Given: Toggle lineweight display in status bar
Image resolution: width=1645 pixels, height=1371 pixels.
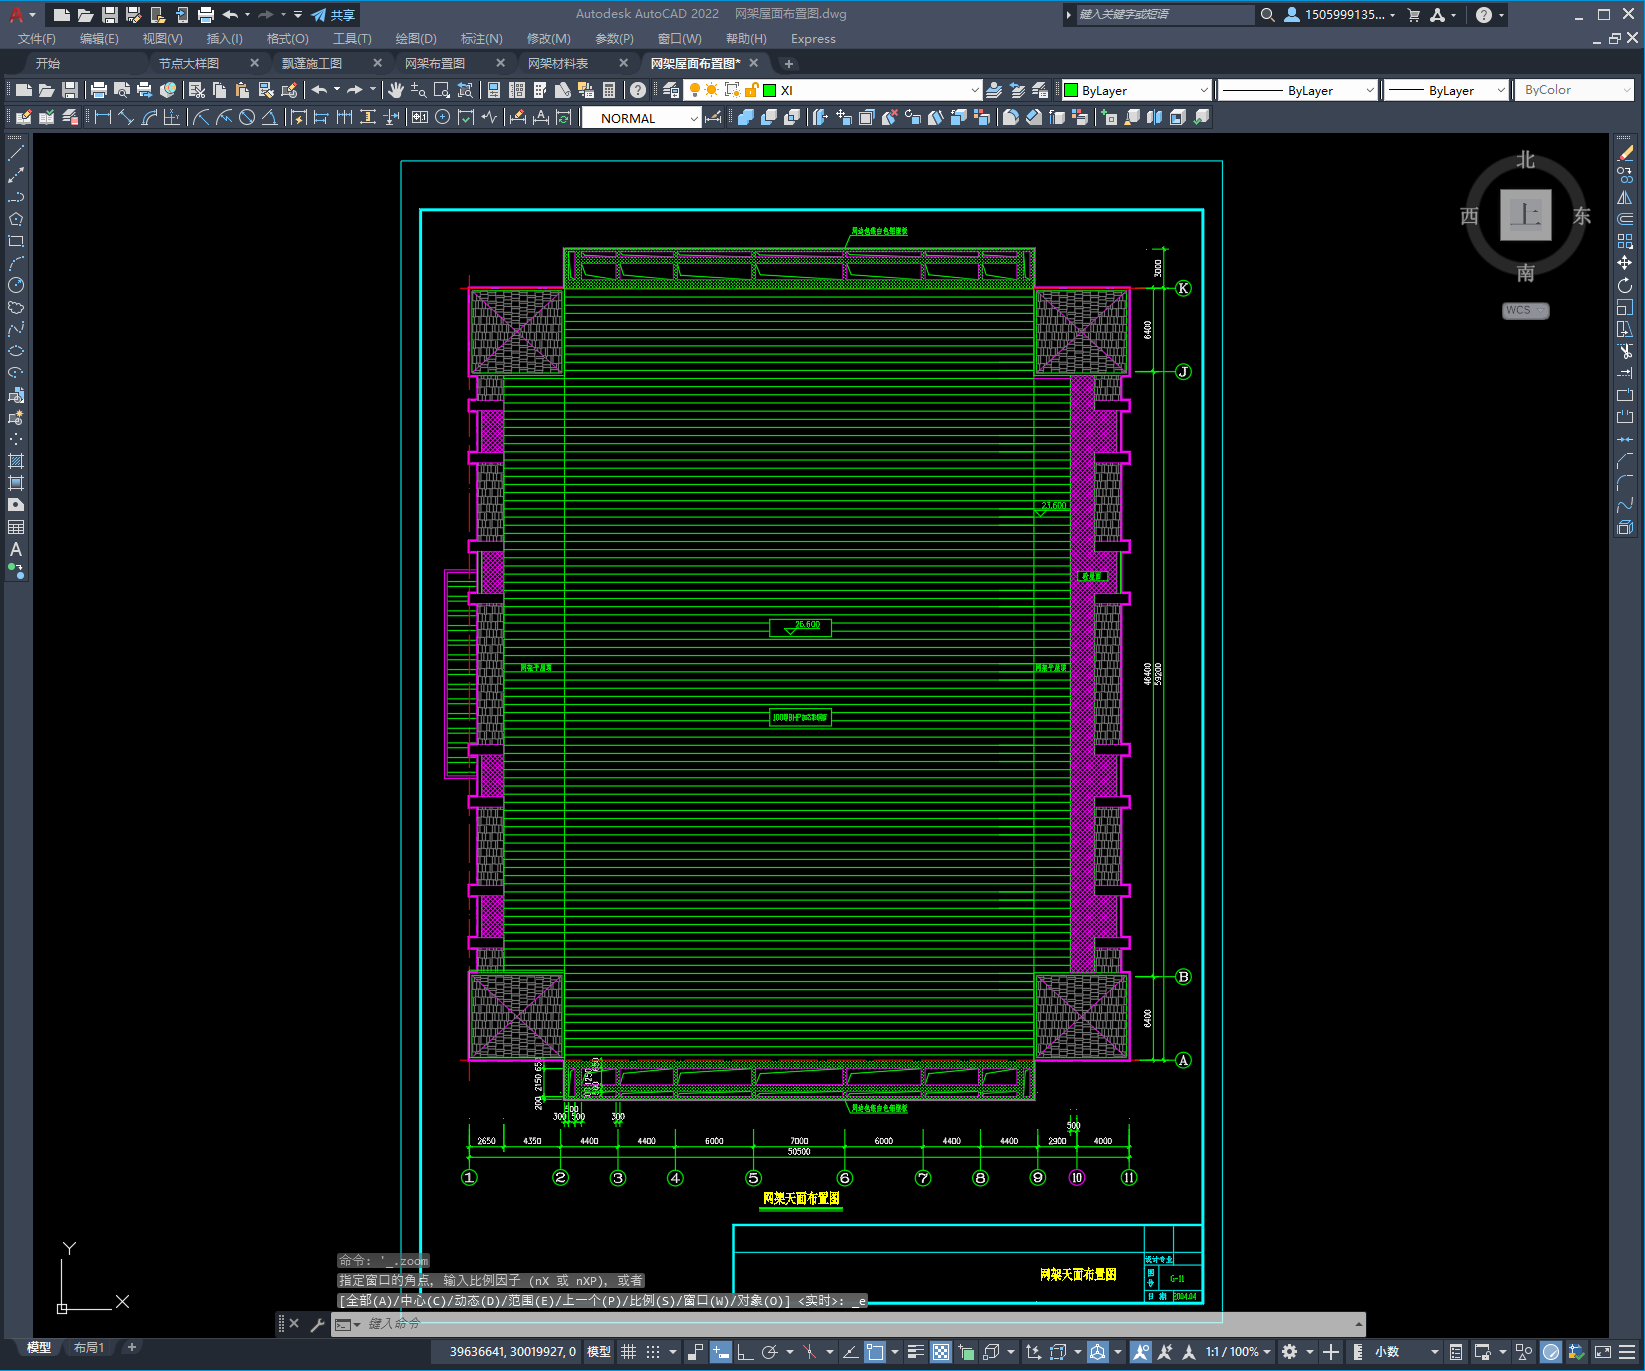Looking at the screenshot, I should pos(915,1352).
